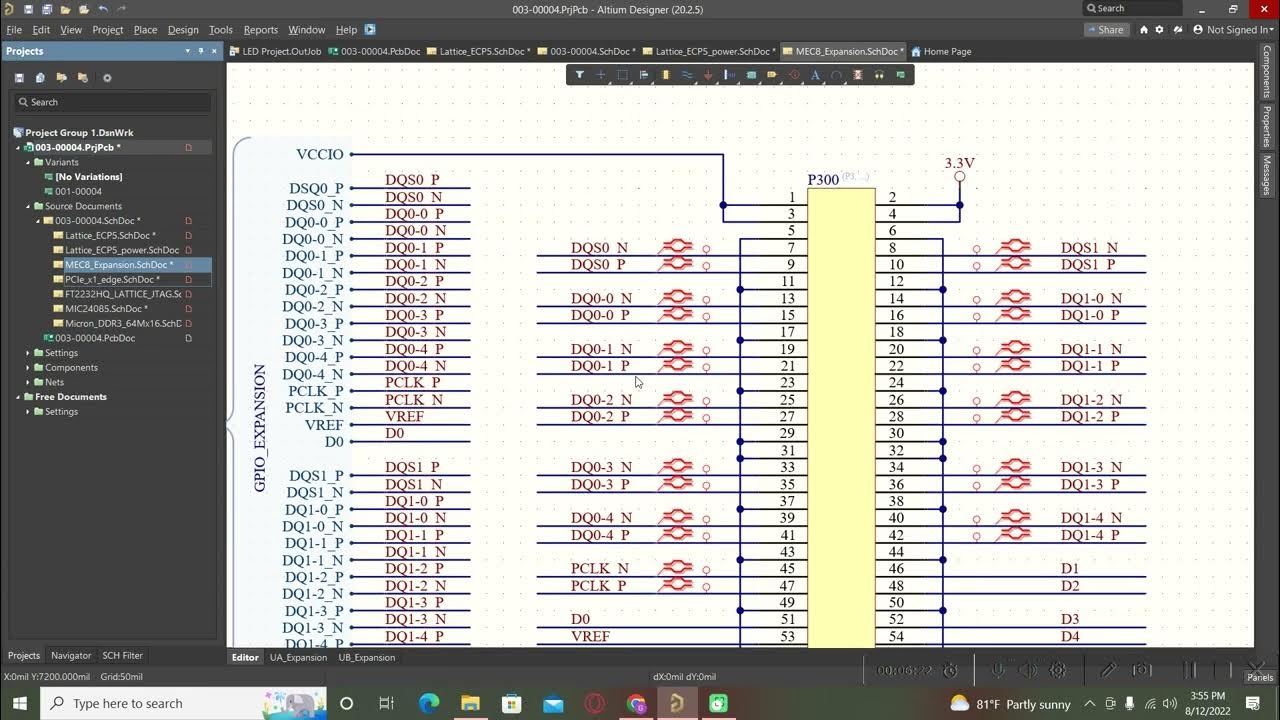The height and width of the screenshot is (720, 1280).
Task: Click the notifications bell icon at top right
Action: [1178, 30]
